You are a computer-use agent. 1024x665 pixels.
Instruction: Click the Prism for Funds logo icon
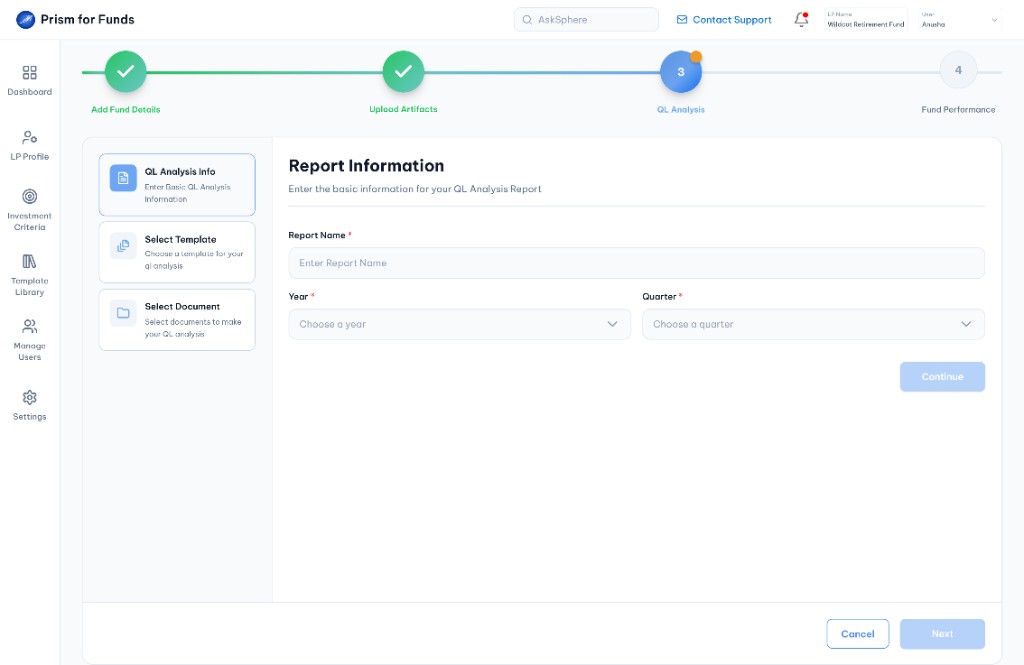pos(25,20)
